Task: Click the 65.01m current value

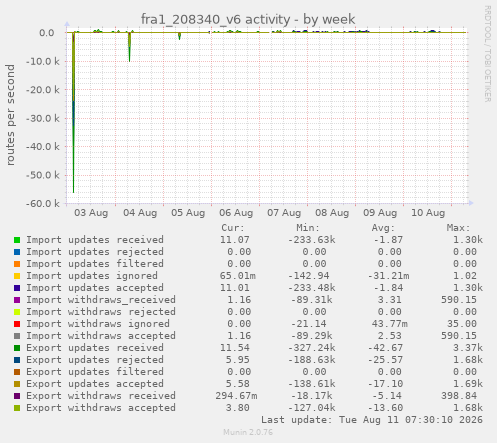Action: [238, 276]
